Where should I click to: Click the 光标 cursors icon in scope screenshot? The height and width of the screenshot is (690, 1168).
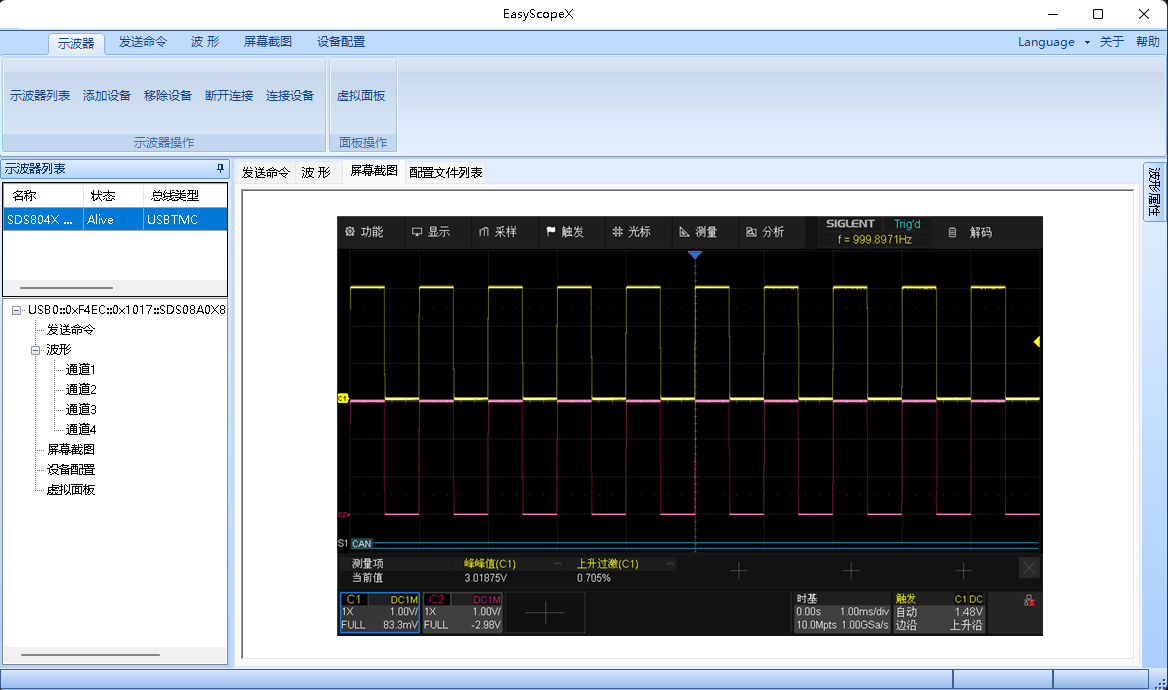coord(618,232)
